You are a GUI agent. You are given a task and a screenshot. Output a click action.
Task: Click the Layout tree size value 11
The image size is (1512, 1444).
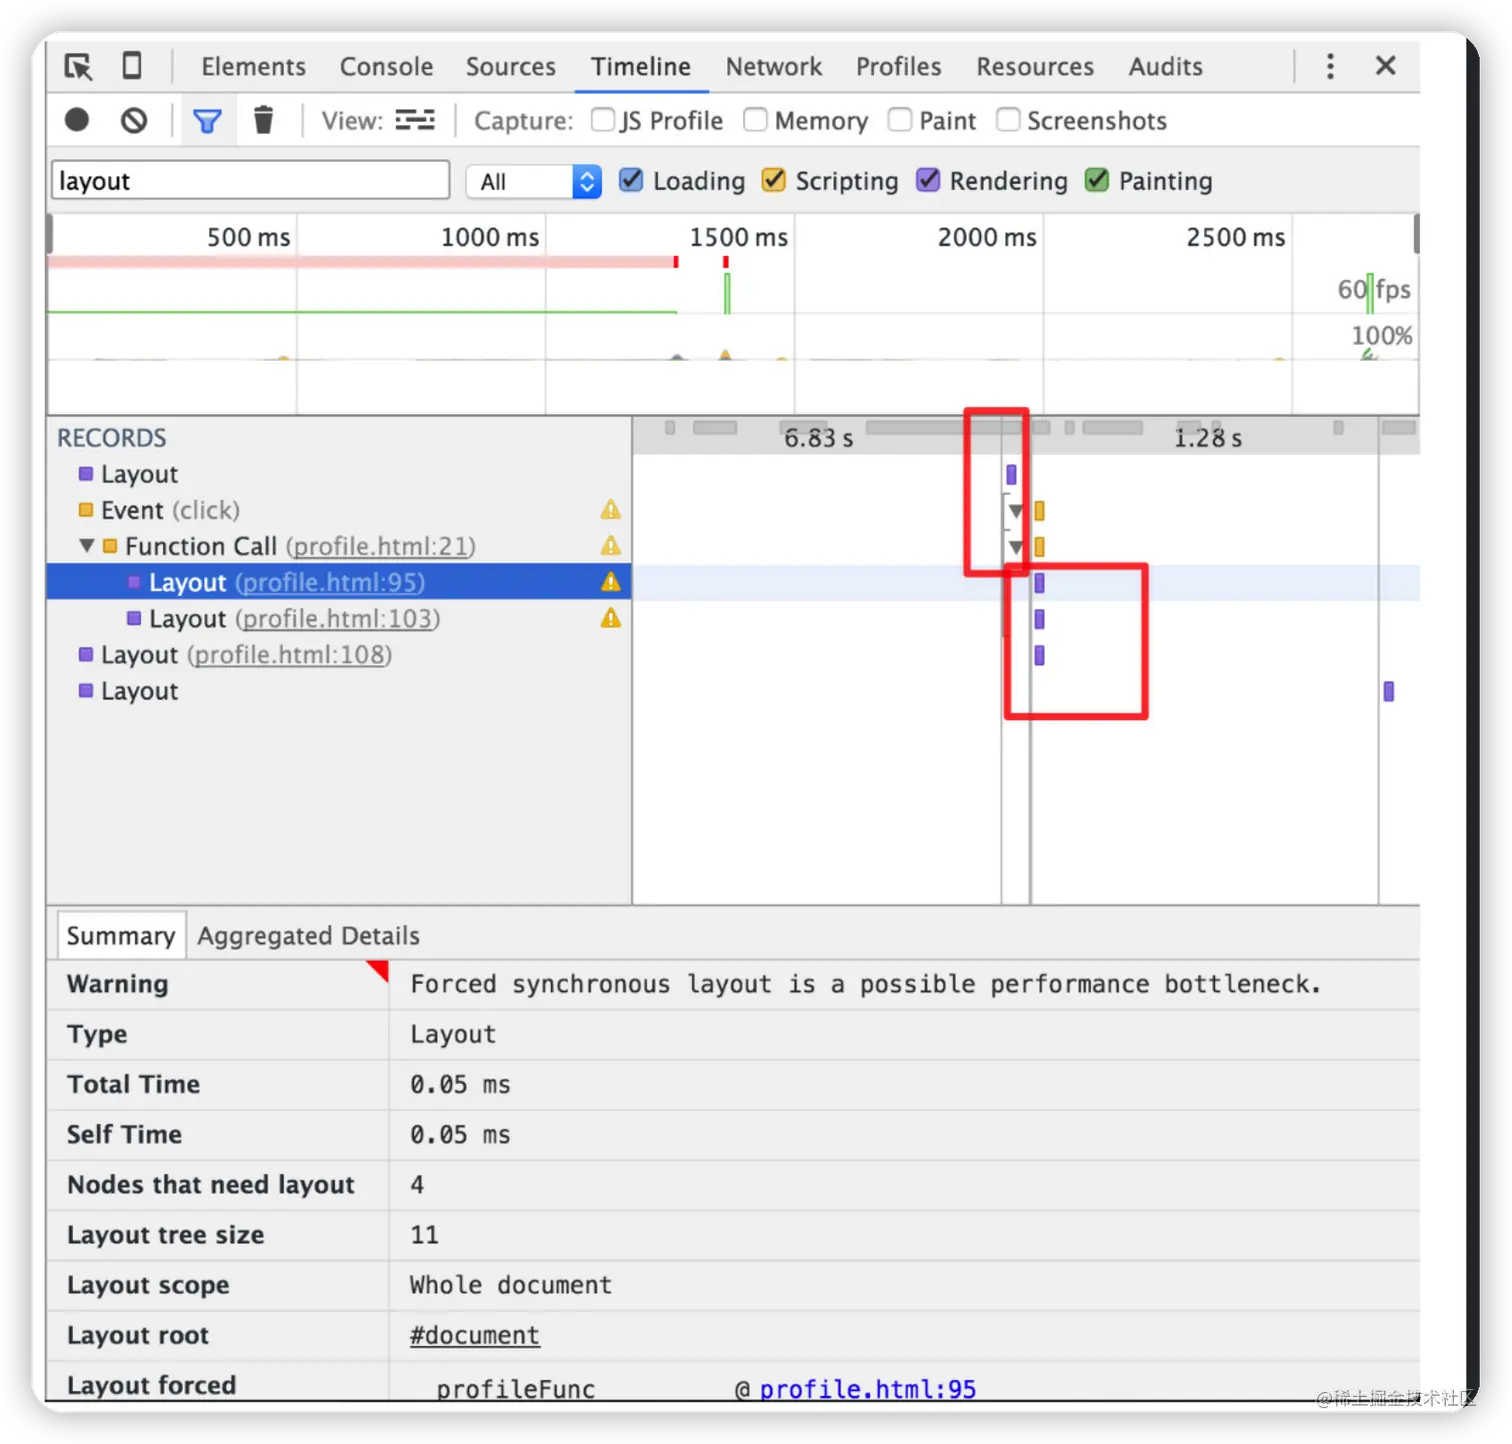[x=424, y=1235]
